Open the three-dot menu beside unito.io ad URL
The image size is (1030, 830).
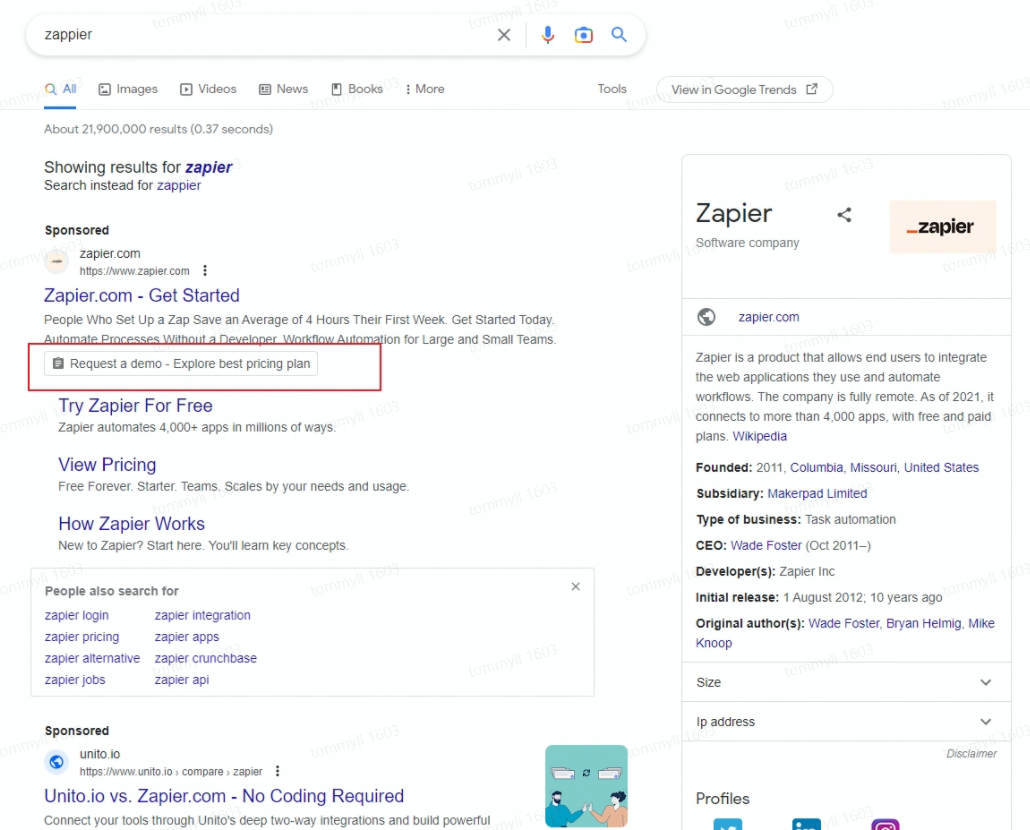277,771
